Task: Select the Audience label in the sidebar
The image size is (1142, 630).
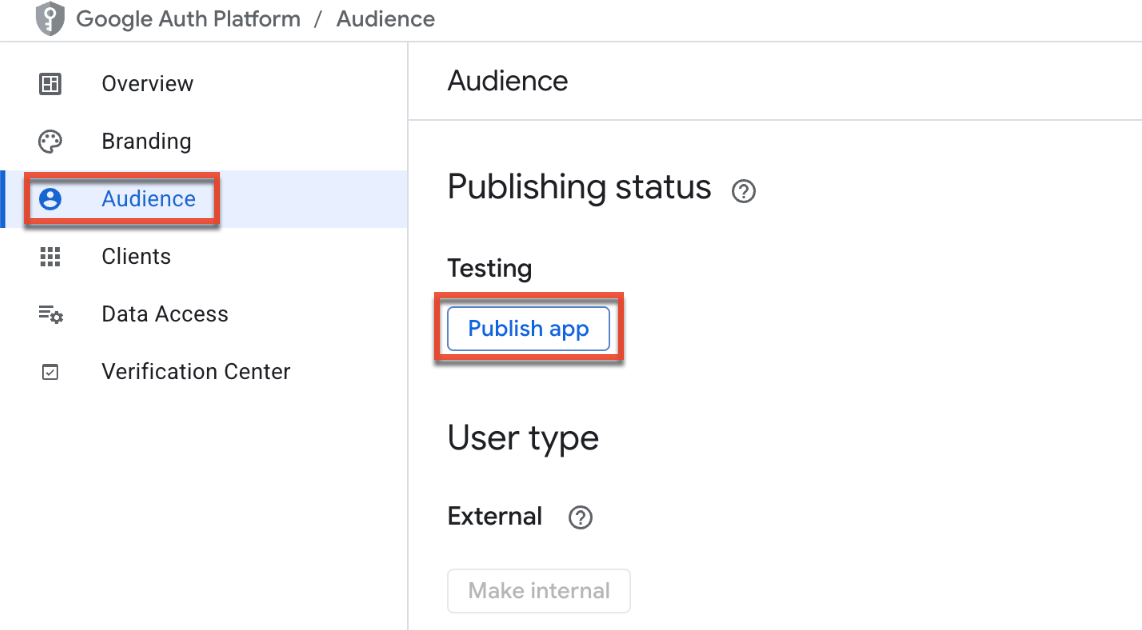Action: coord(148,199)
